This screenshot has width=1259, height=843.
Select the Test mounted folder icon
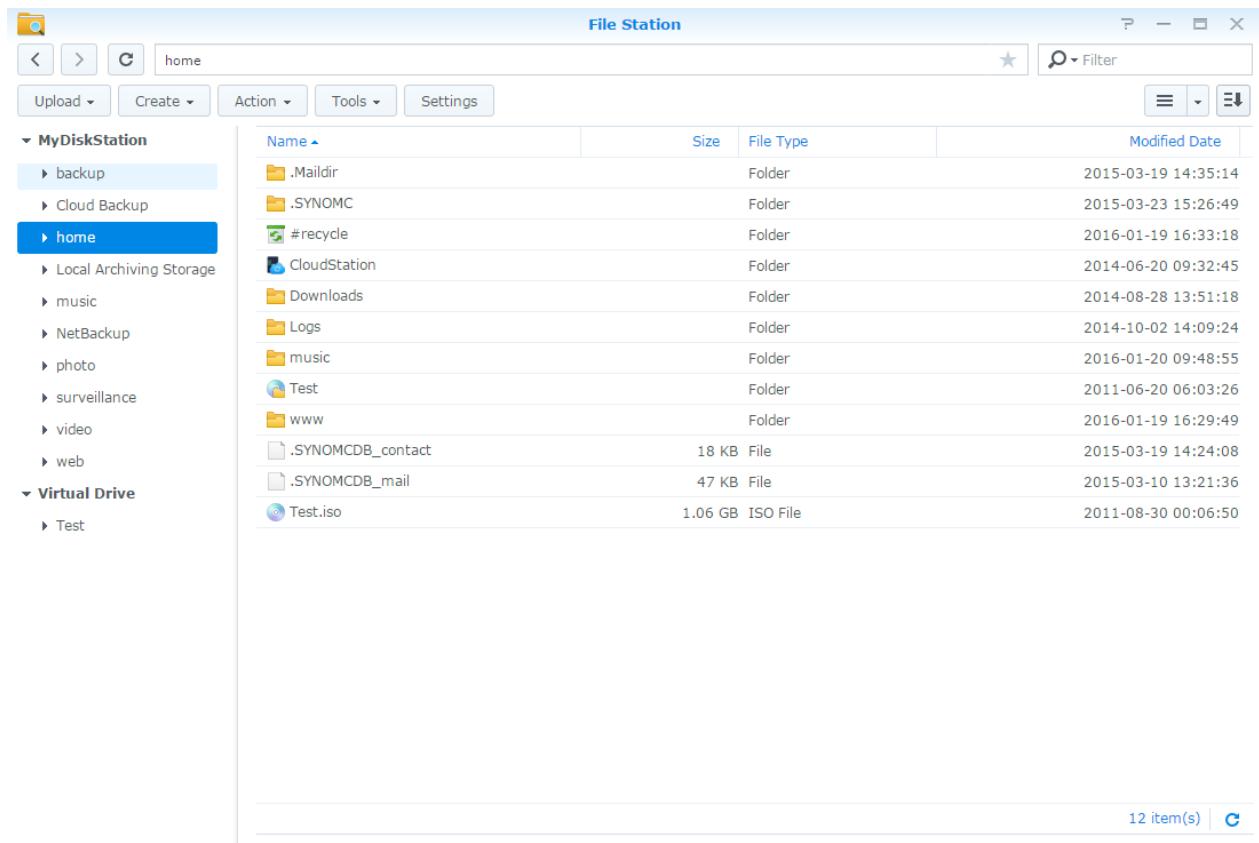click(x=276, y=390)
